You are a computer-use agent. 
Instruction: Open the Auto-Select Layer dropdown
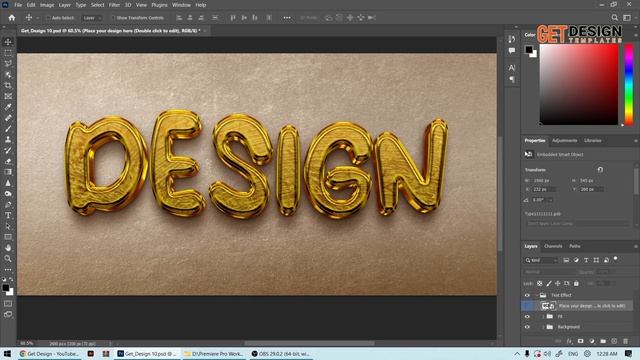91,18
